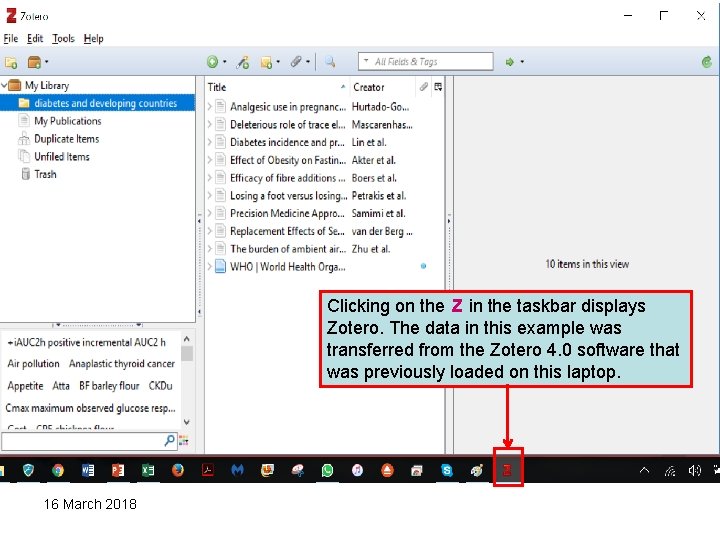Open the search mode dropdown arrow
This screenshot has width=720, height=540.
pos(366,61)
